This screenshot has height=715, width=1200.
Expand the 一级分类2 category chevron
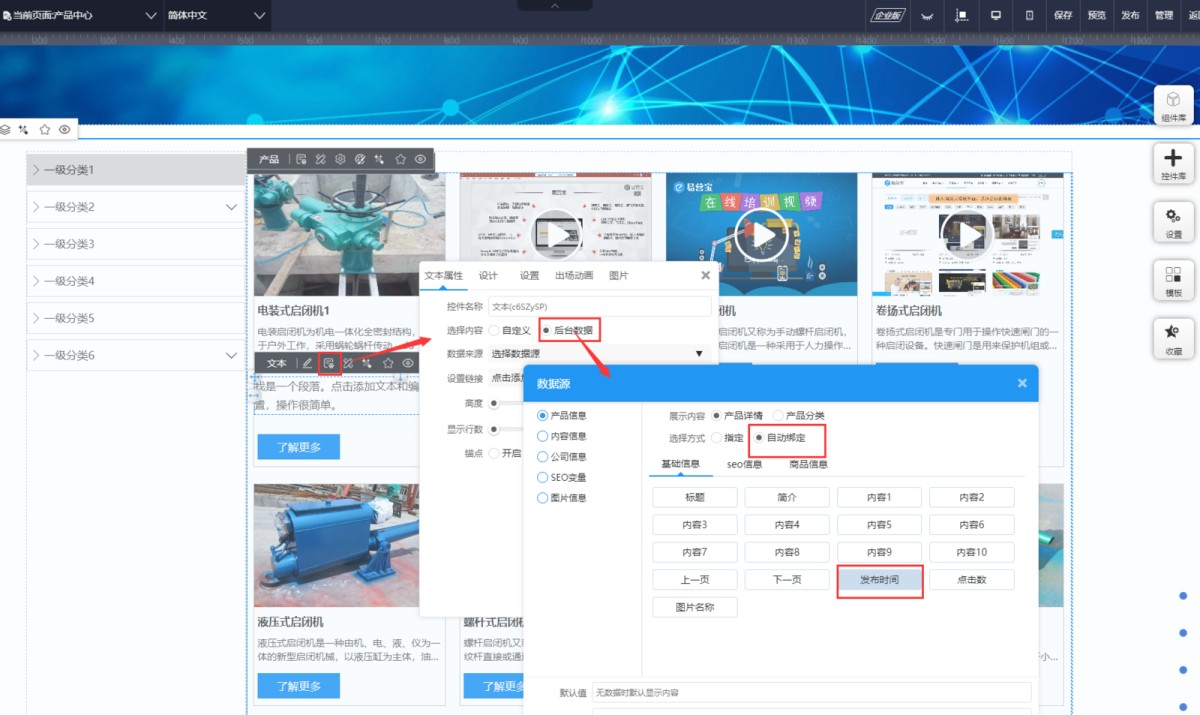231,207
